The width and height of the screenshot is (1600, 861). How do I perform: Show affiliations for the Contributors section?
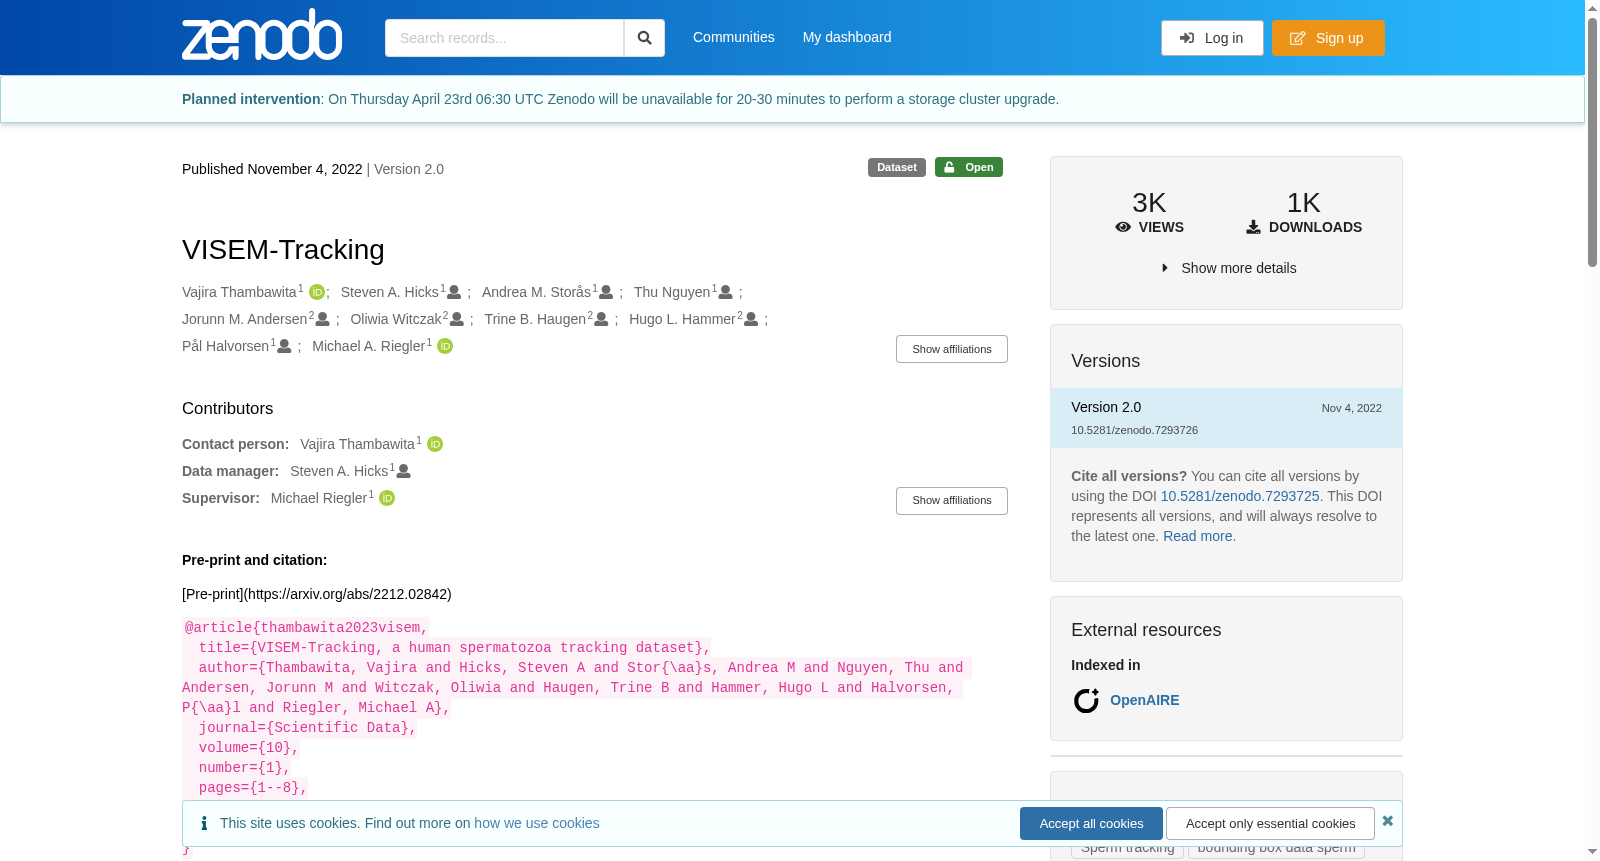(952, 500)
